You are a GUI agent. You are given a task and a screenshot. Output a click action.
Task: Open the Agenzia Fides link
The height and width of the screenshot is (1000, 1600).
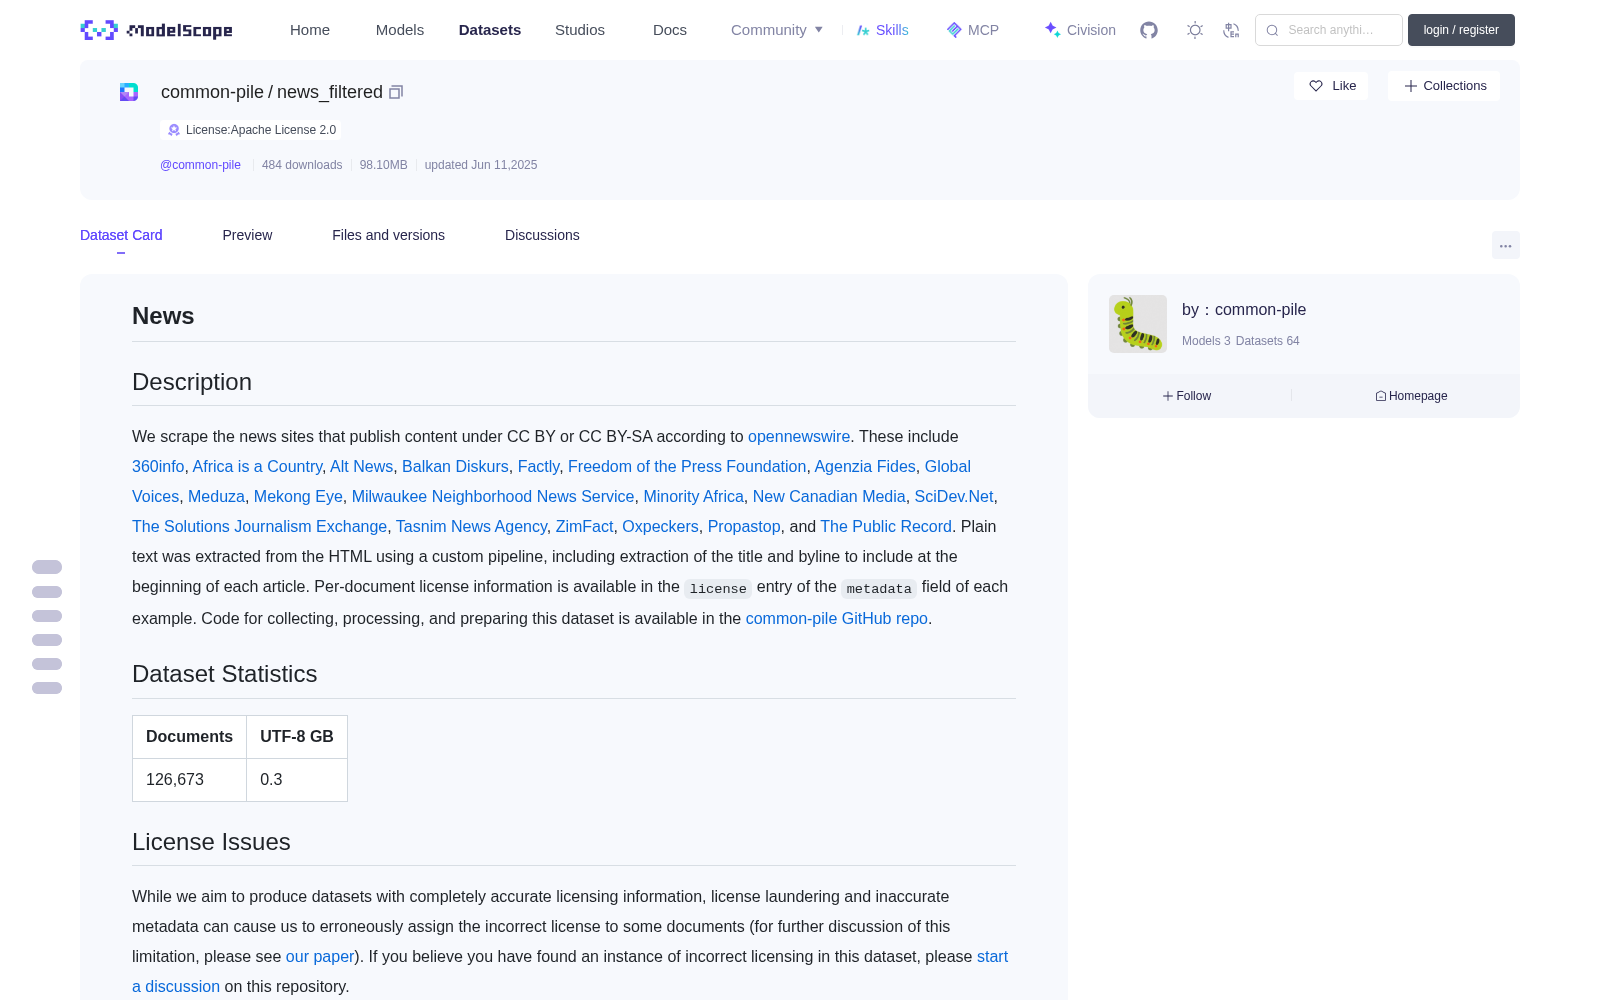pyautogui.click(x=865, y=467)
